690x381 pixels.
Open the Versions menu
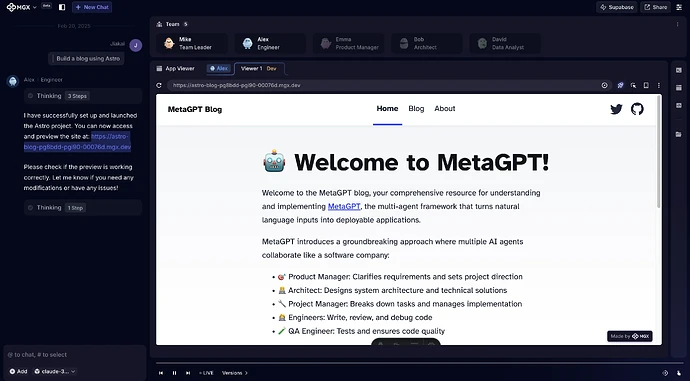click(x=235, y=373)
